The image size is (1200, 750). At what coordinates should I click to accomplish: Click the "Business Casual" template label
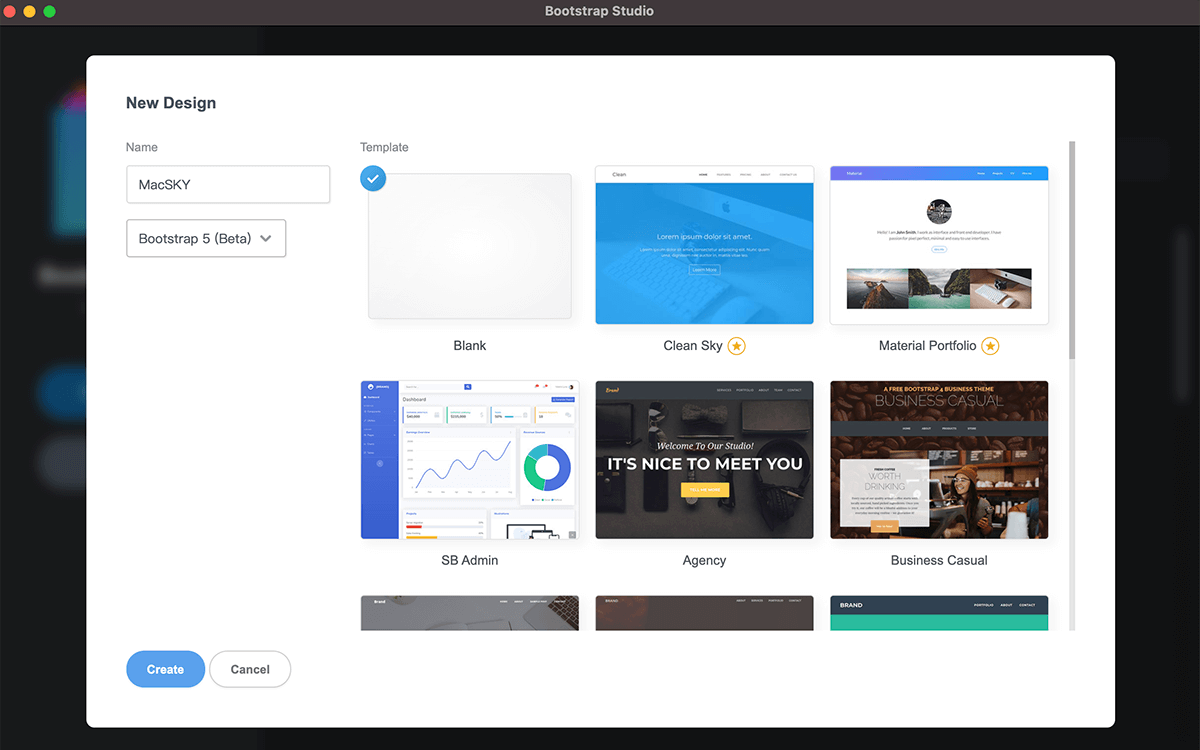click(x=939, y=561)
